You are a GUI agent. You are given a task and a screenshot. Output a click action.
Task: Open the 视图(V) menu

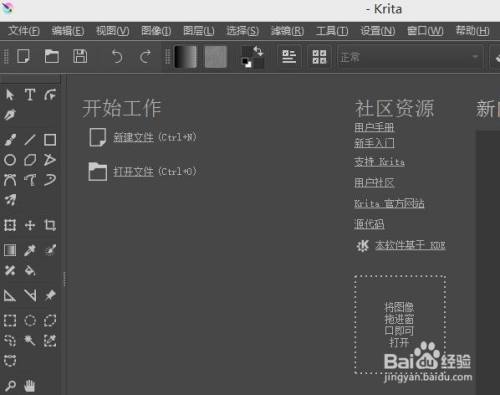113,31
